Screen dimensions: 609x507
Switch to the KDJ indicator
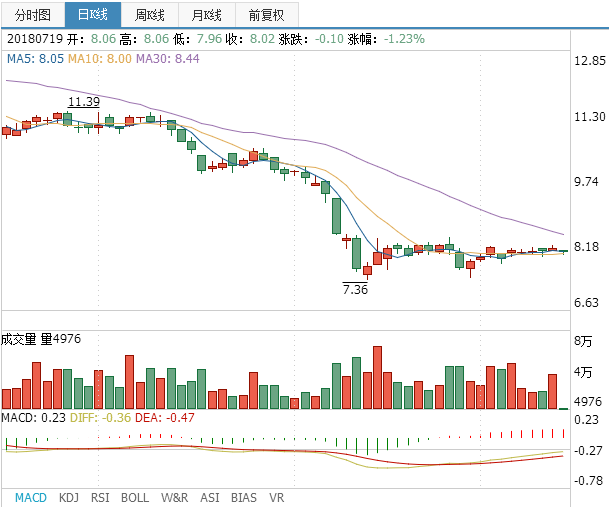tap(69, 498)
